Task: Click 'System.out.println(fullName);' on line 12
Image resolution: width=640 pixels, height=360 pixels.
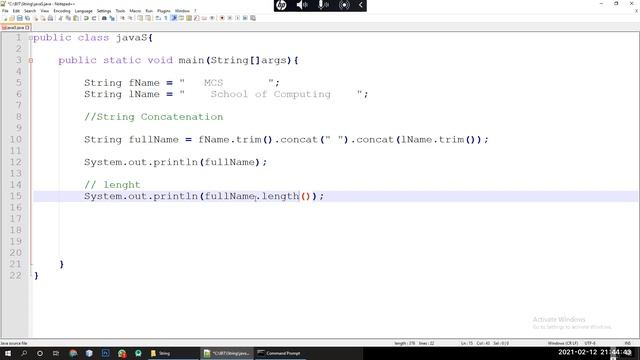Action: 176,162
